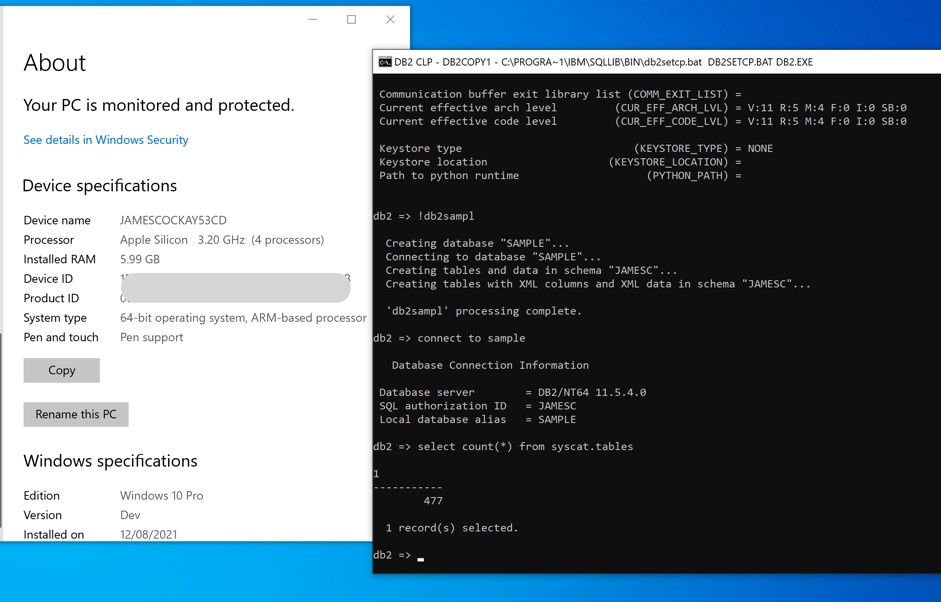Open See details in Windows Security link
Screen dimensions: 941x602
106,140
